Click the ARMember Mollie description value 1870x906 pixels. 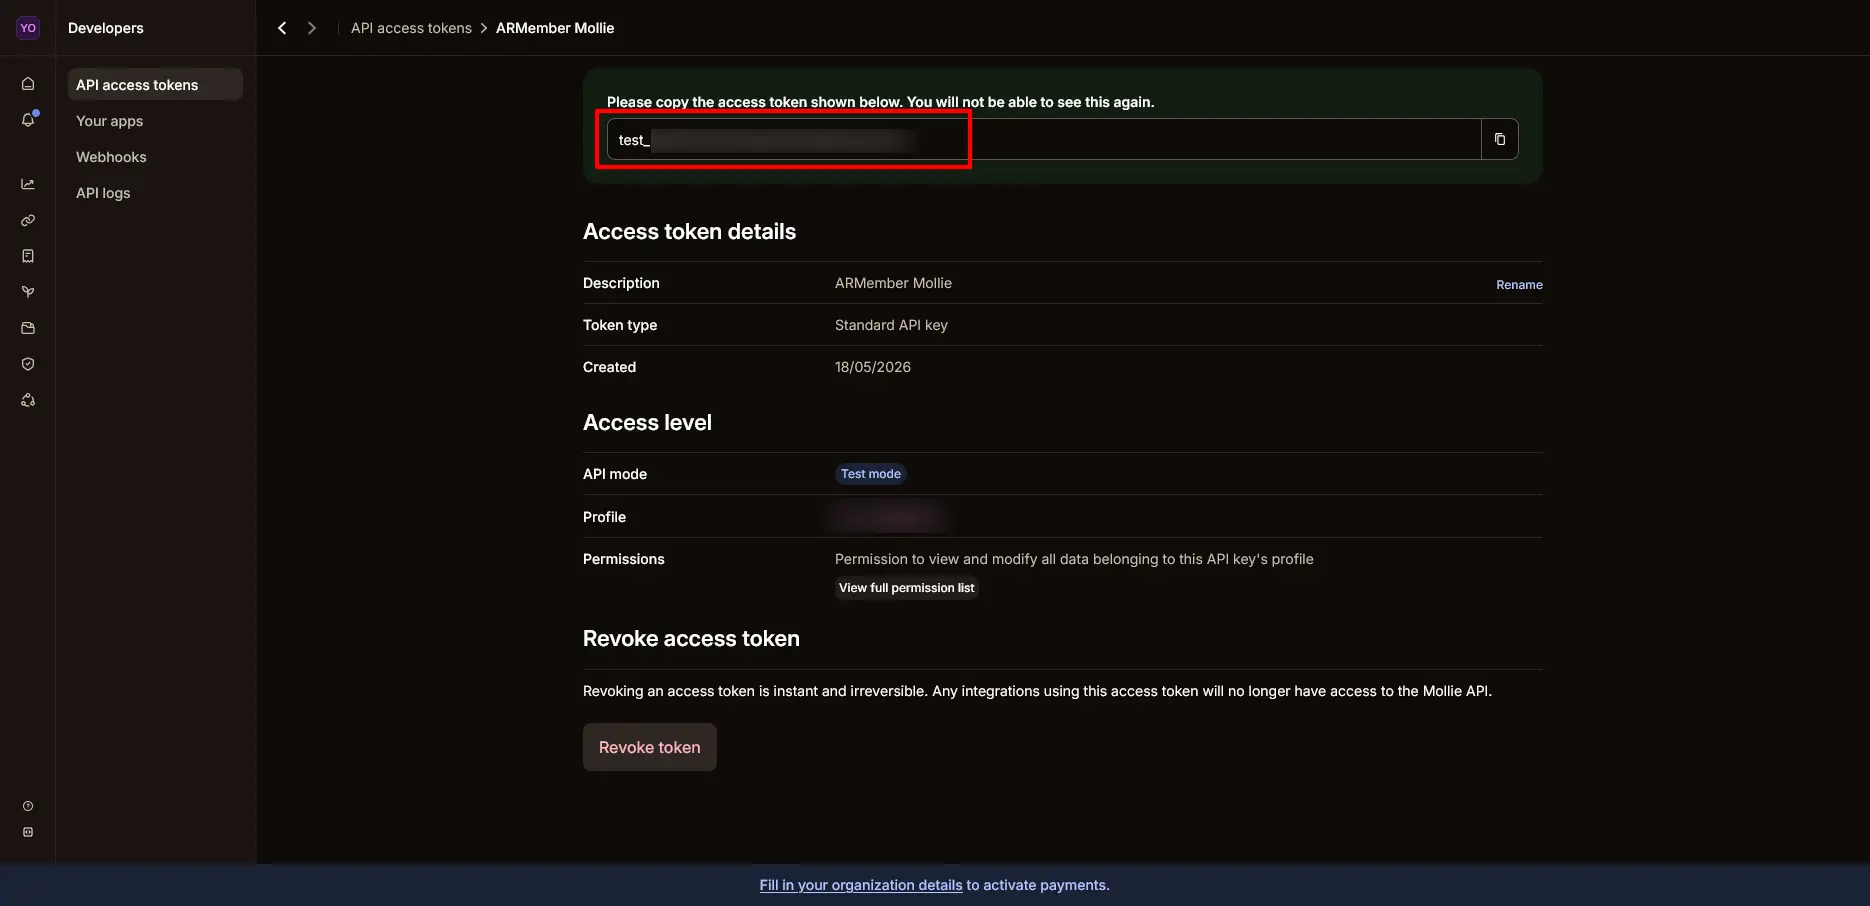pyautogui.click(x=893, y=283)
